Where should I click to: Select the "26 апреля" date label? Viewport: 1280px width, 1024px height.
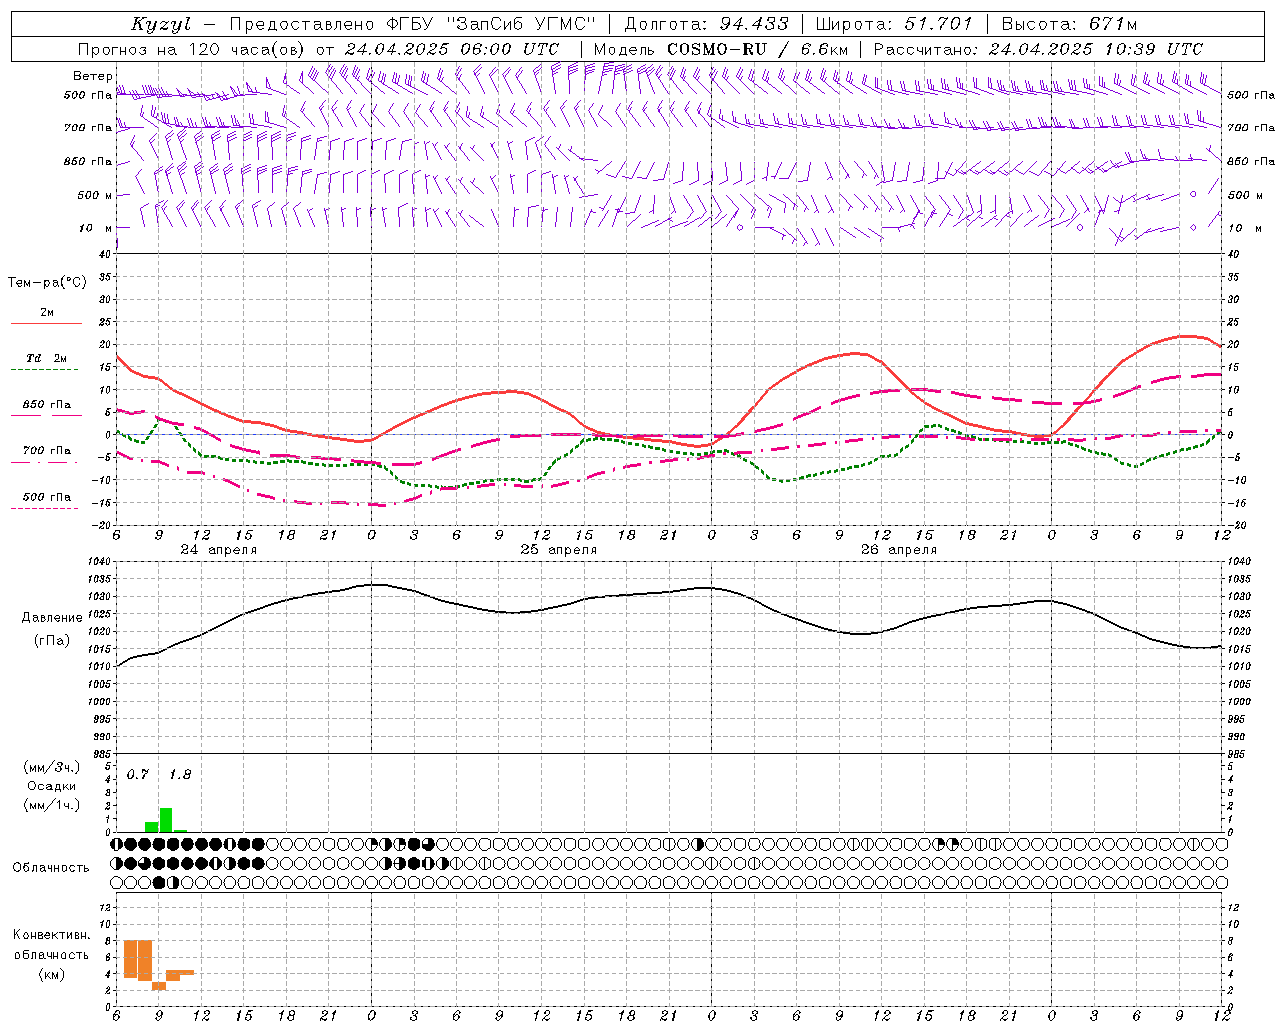click(x=899, y=550)
